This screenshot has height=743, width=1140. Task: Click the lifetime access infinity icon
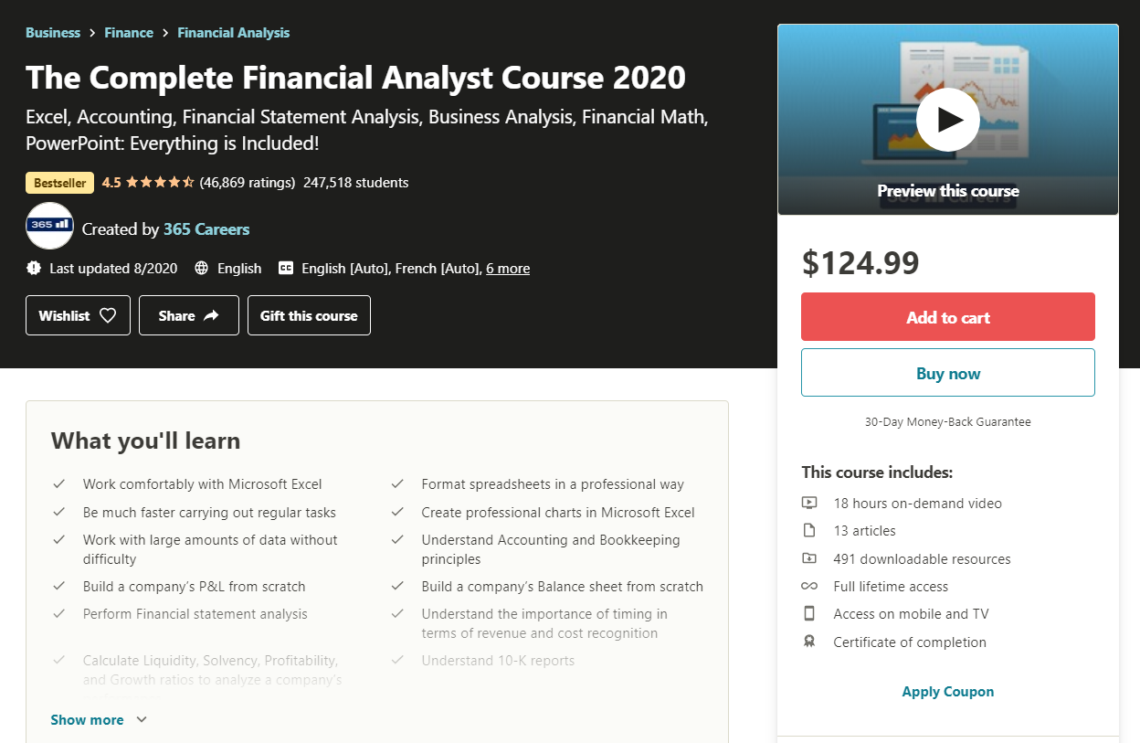[810, 586]
